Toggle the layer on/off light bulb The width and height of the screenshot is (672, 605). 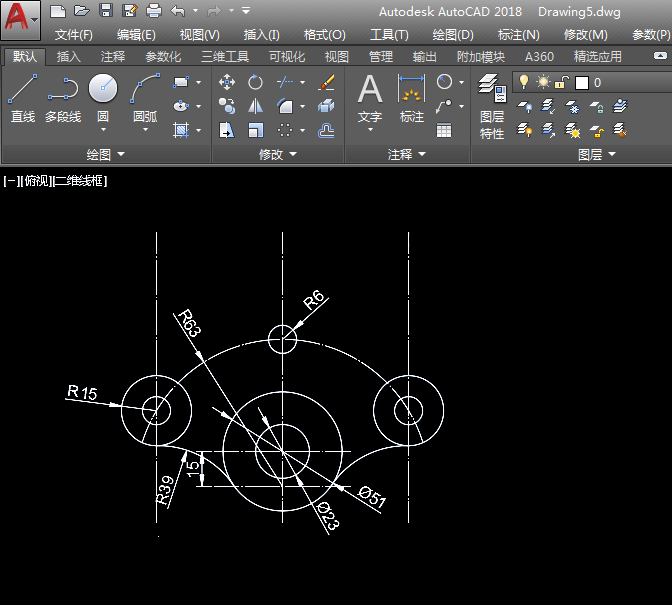[x=523, y=82]
